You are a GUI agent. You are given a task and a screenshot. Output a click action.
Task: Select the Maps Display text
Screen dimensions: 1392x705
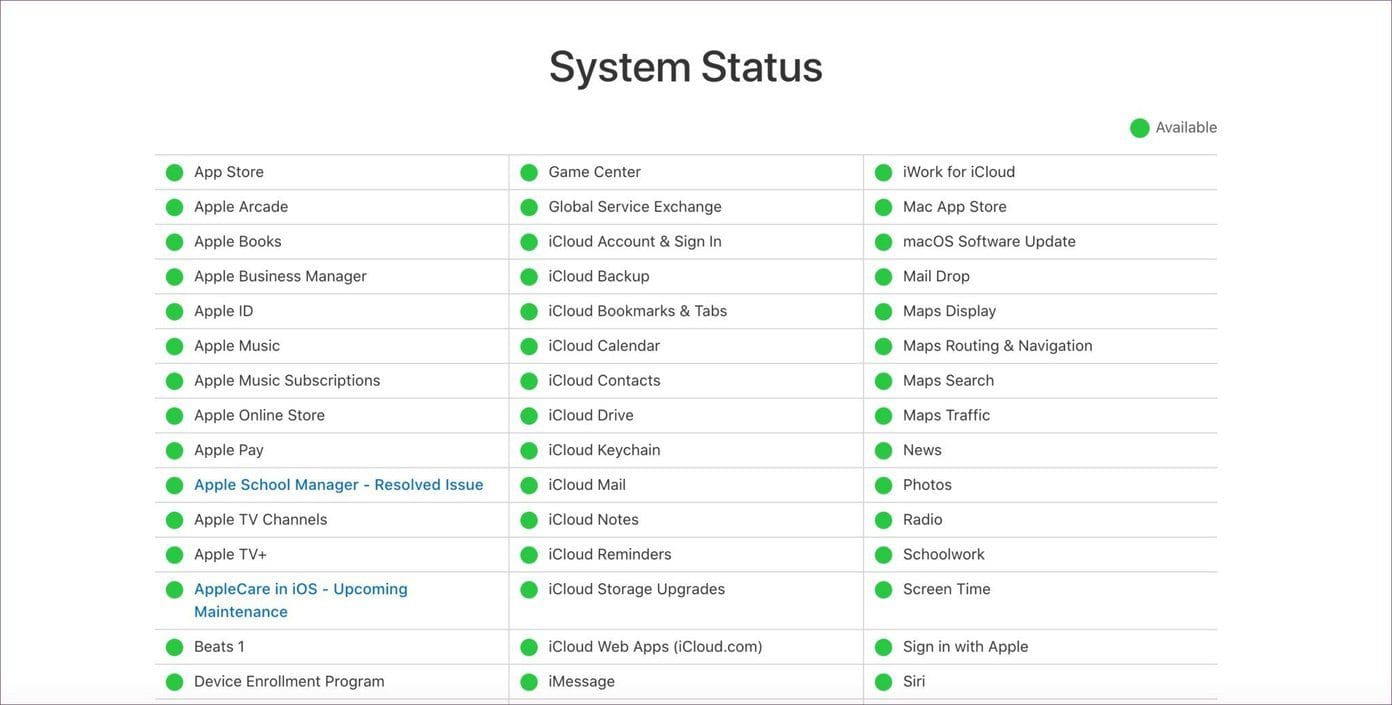click(949, 311)
